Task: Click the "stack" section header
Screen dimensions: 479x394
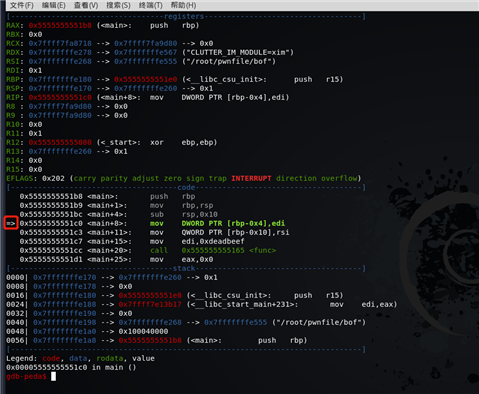Action: point(184,269)
